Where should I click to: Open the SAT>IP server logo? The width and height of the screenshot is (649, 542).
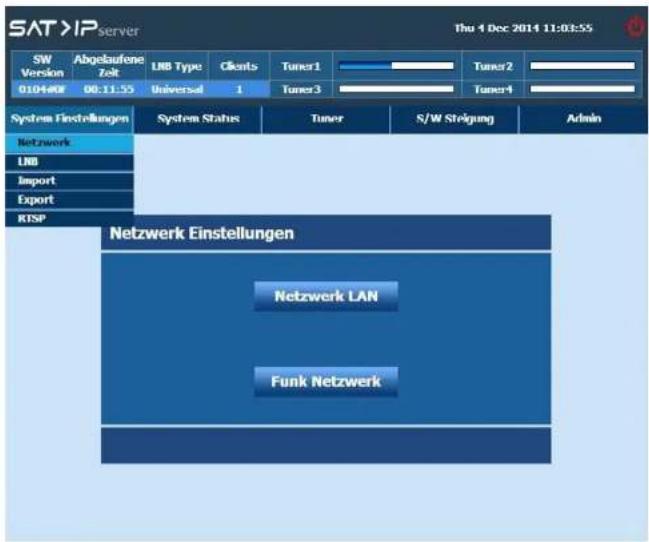[74, 29]
